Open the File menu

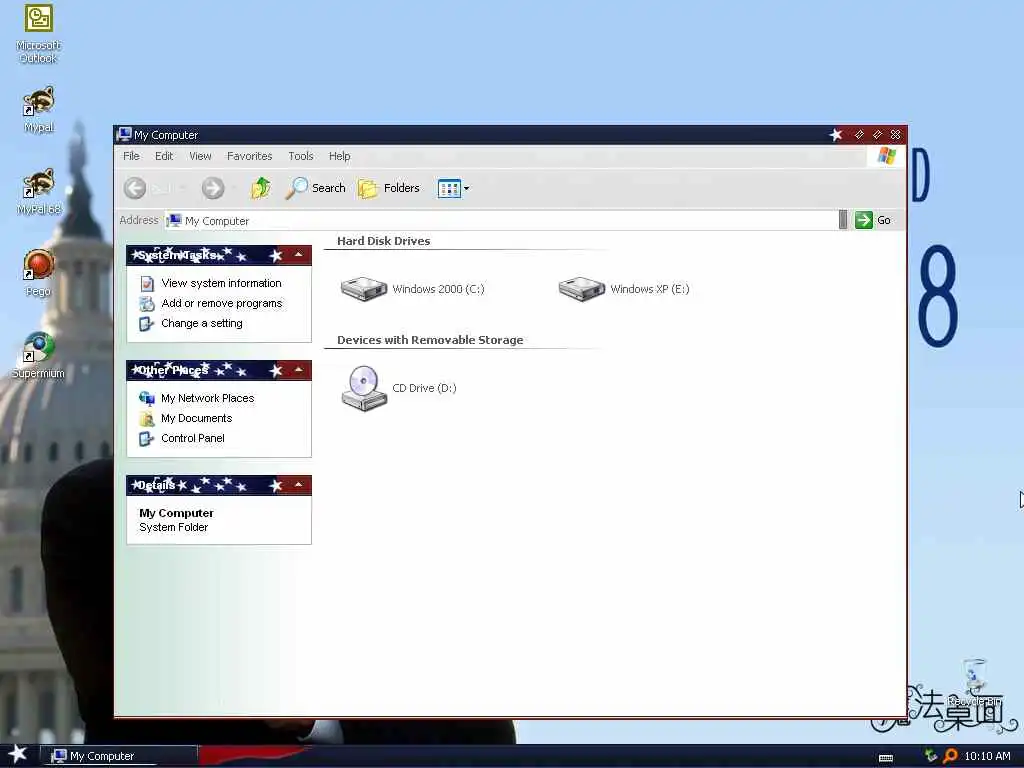click(x=131, y=156)
